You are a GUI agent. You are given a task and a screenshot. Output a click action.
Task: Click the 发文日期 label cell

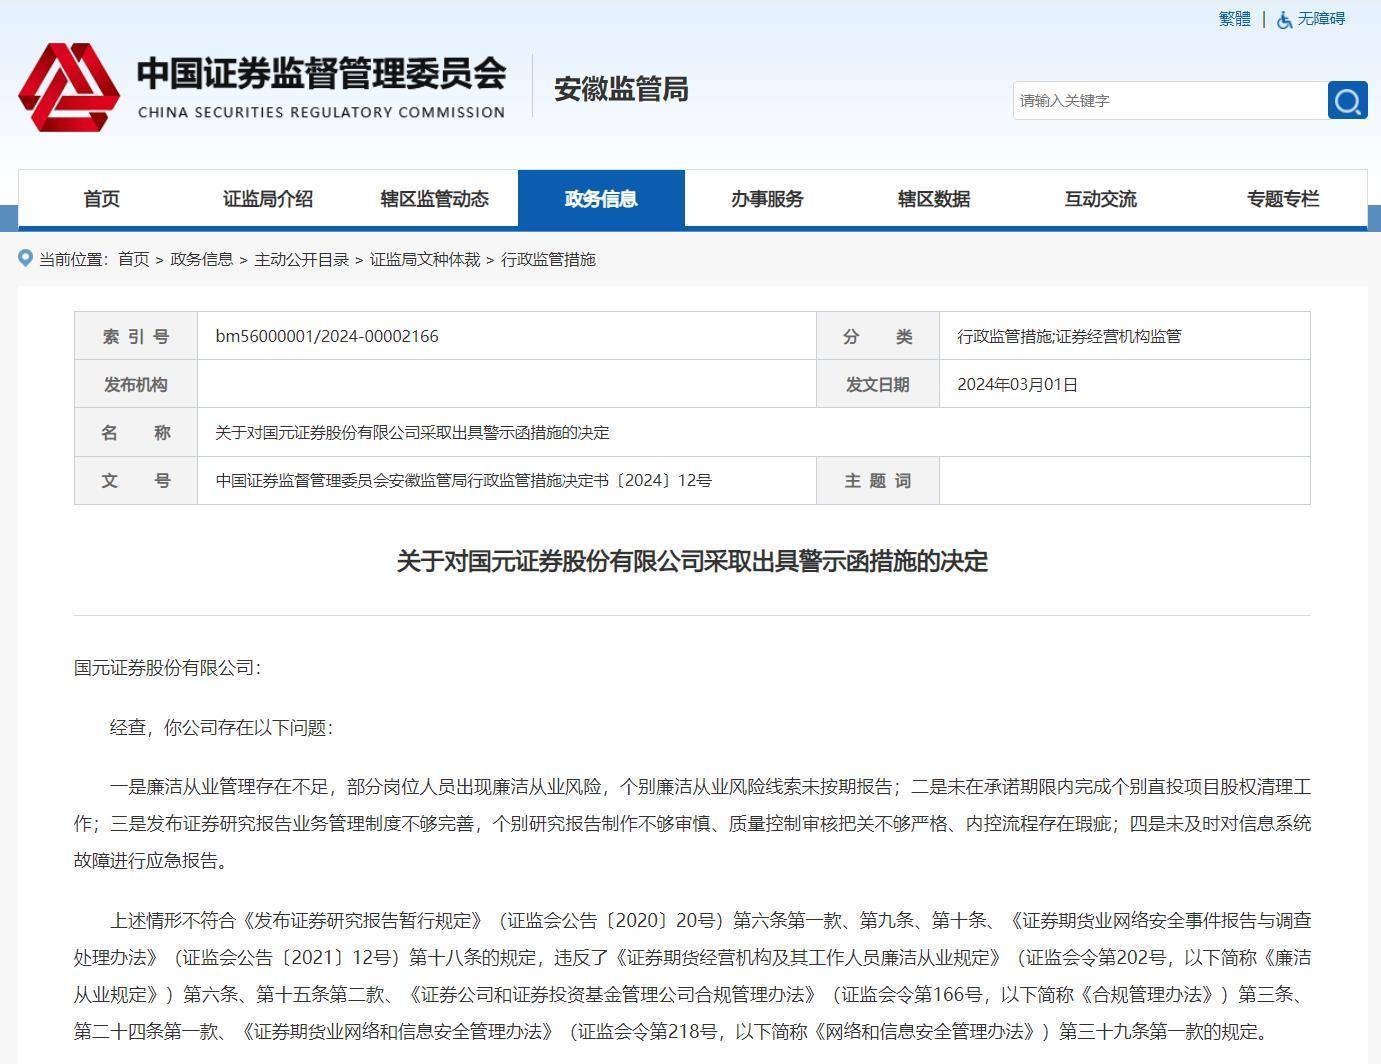878,384
